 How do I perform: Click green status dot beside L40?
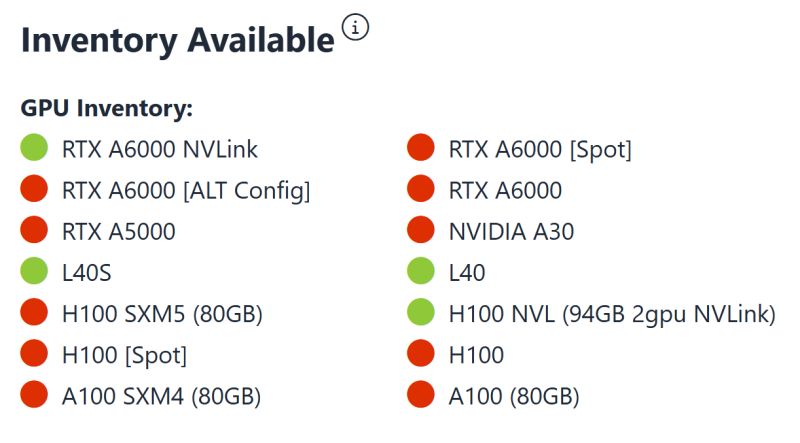point(421,272)
